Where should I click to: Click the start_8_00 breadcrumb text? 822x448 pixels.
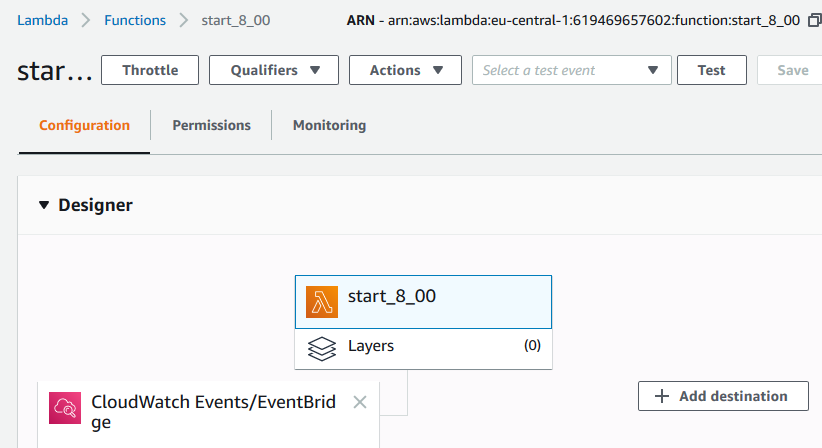coord(236,20)
